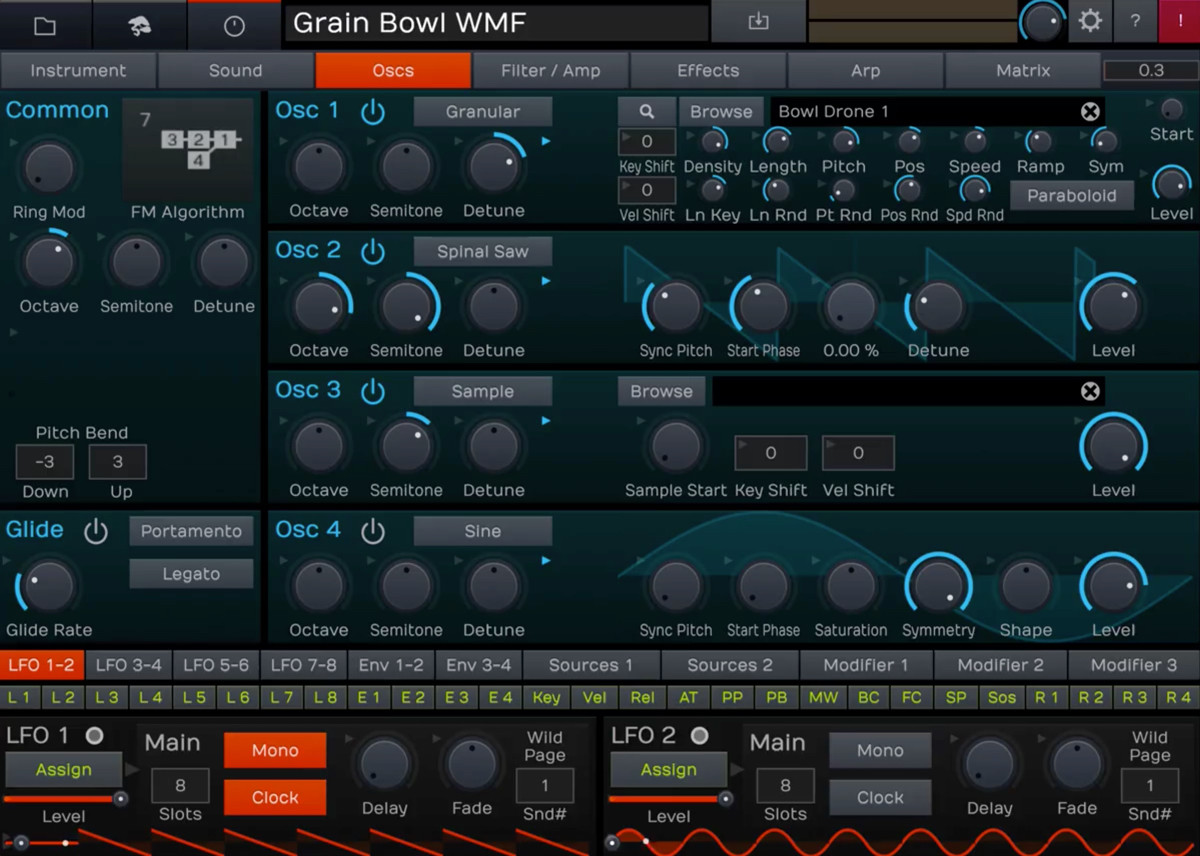1200x856 pixels.
Task: Open the Granular oscillator type dropdown
Action: tap(483, 112)
